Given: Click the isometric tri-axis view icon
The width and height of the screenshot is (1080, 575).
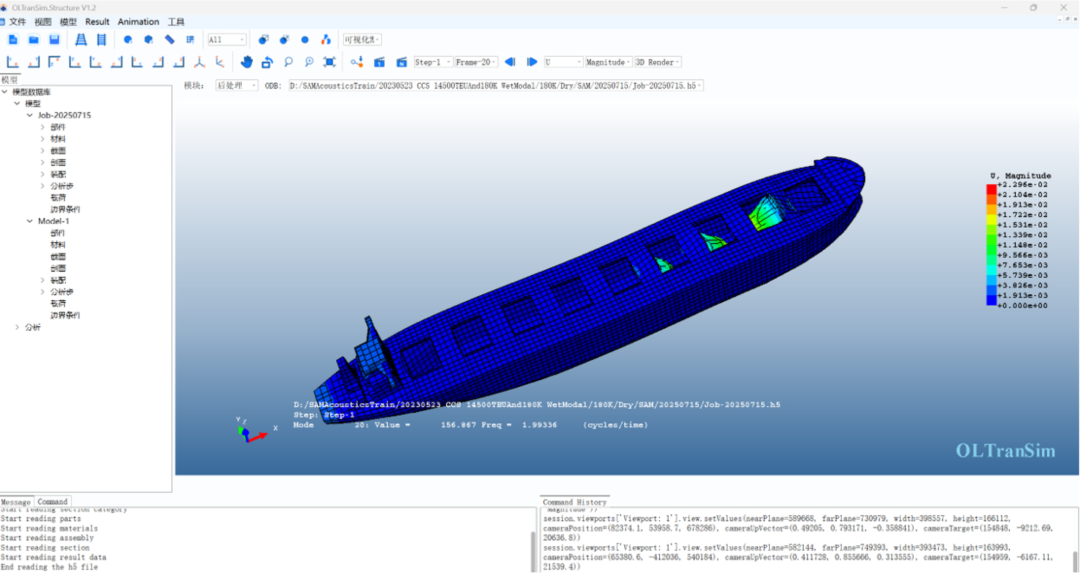Looking at the screenshot, I should click(x=199, y=62).
